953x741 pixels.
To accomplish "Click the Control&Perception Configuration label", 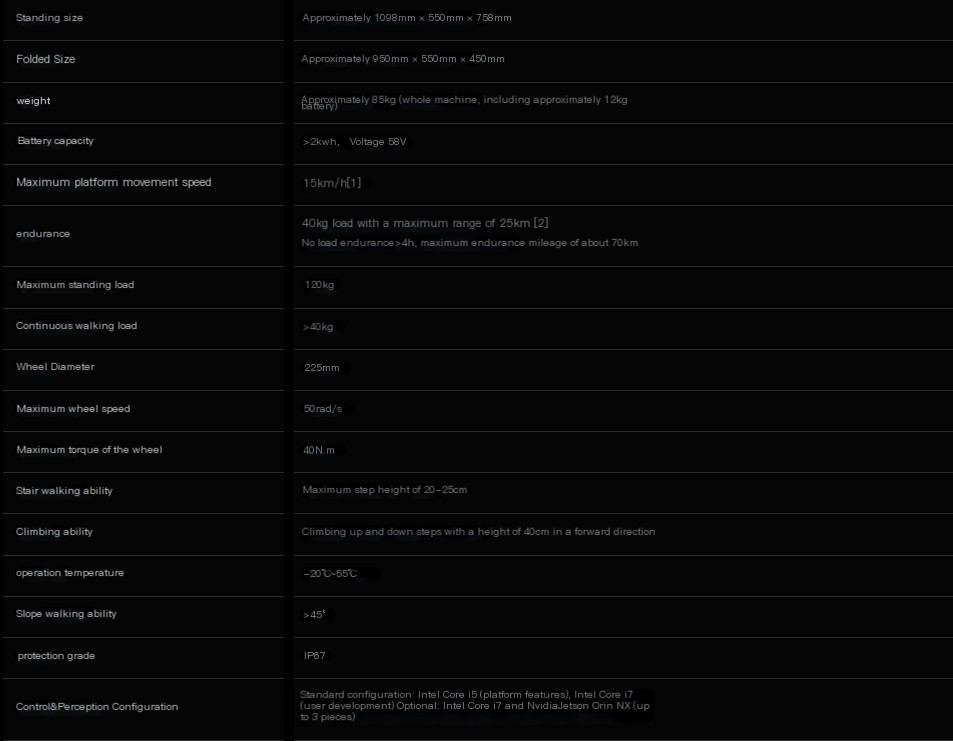I will [x=97, y=707].
